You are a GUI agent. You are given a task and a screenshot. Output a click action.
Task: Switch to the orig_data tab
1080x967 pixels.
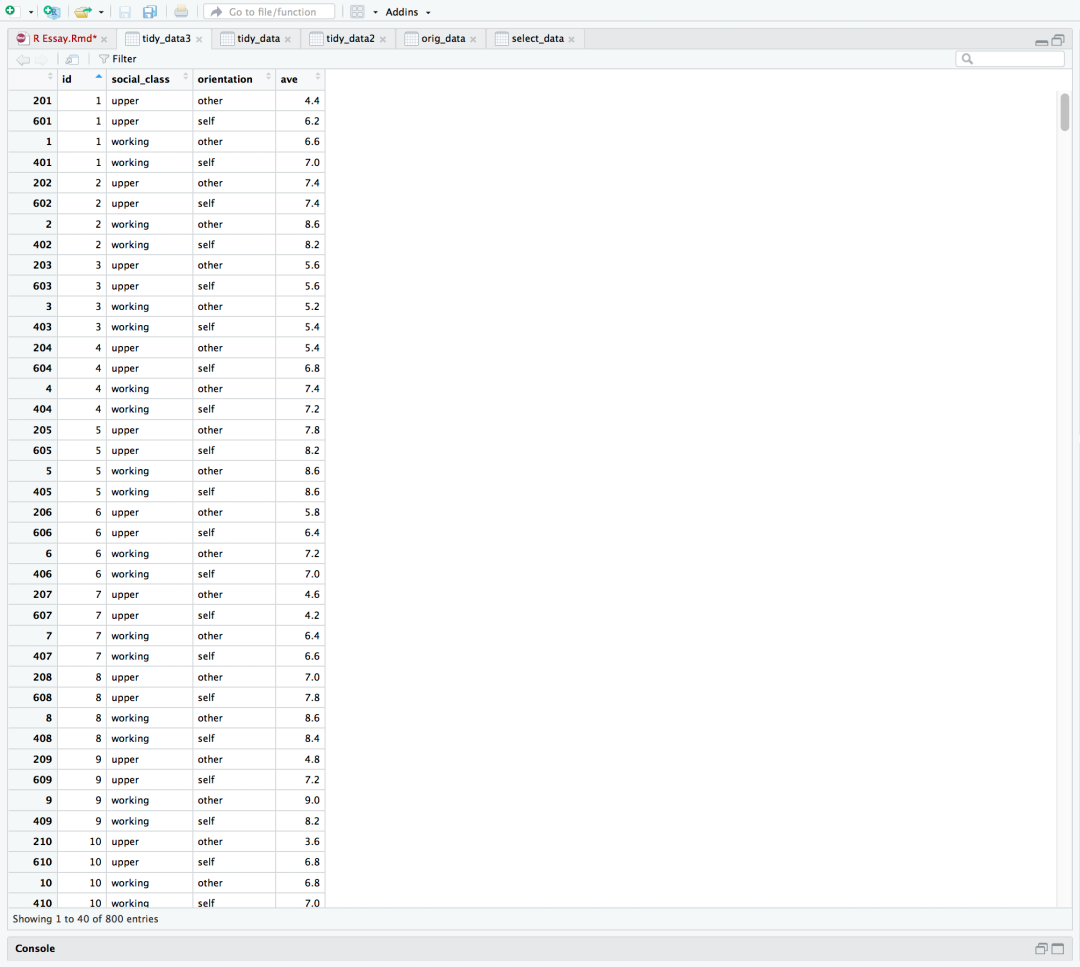[443, 39]
